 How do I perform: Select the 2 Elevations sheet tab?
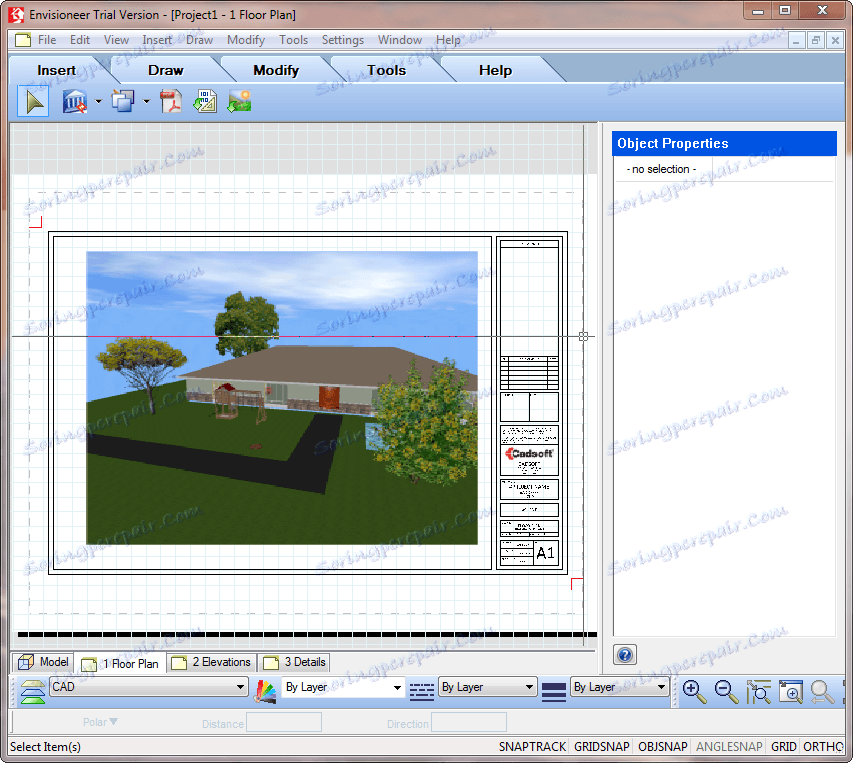click(x=211, y=662)
